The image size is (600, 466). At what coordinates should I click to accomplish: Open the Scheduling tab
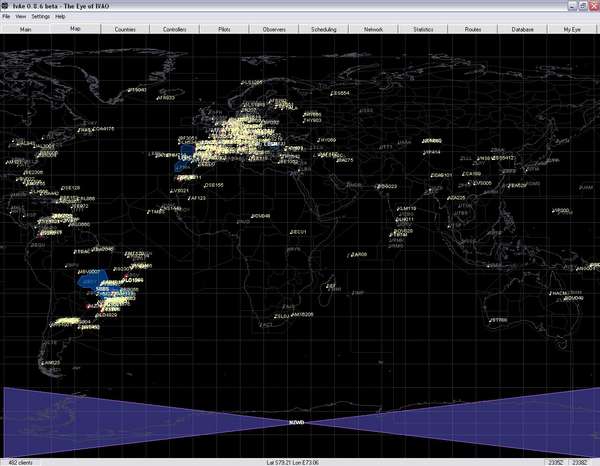pyautogui.click(x=323, y=30)
